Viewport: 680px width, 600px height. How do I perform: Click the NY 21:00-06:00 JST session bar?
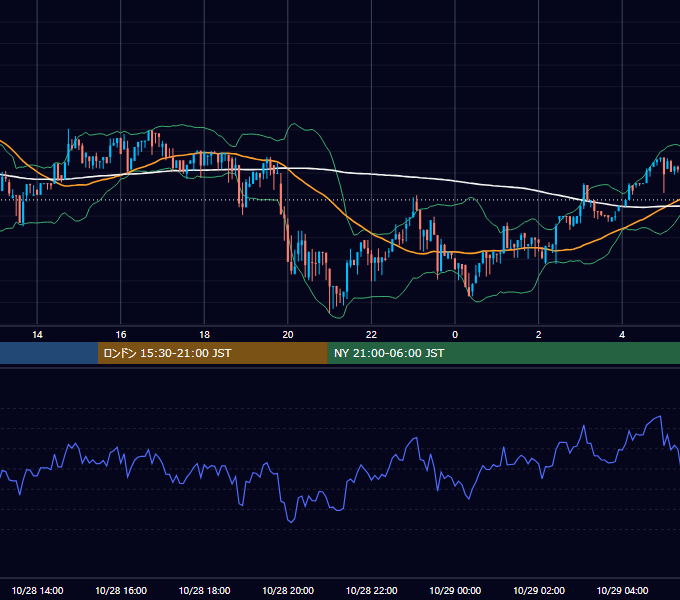click(x=503, y=353)
